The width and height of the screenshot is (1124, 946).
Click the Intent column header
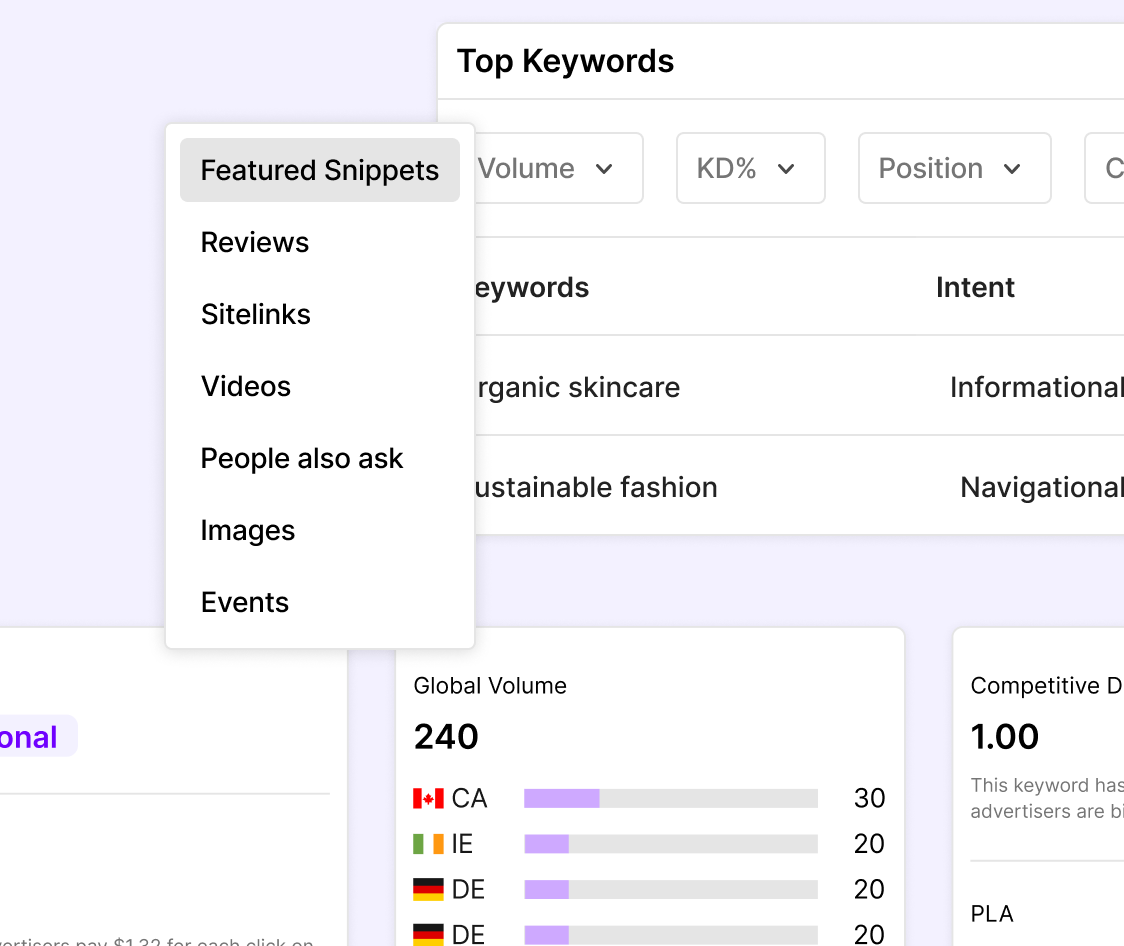click(x=975, y=287)
